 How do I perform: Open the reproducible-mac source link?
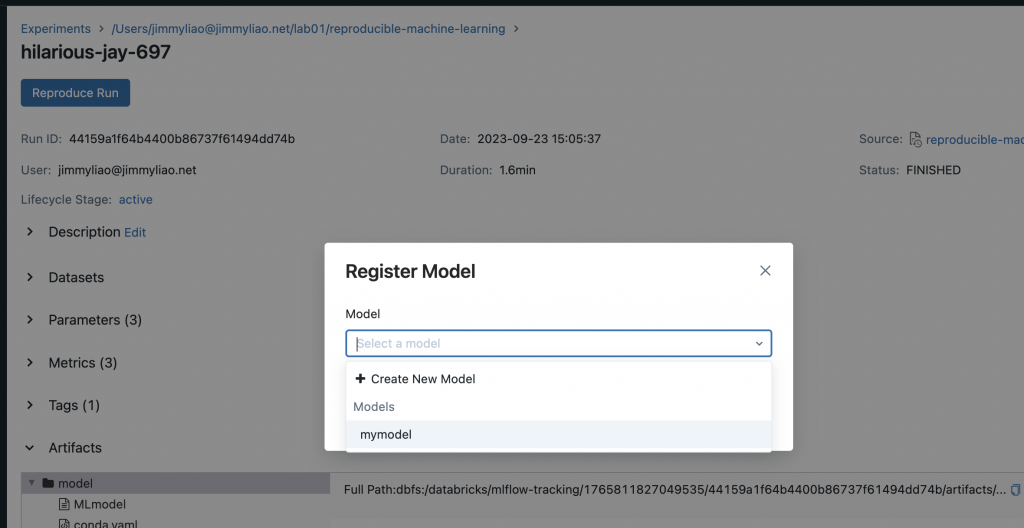click(974, 140)
